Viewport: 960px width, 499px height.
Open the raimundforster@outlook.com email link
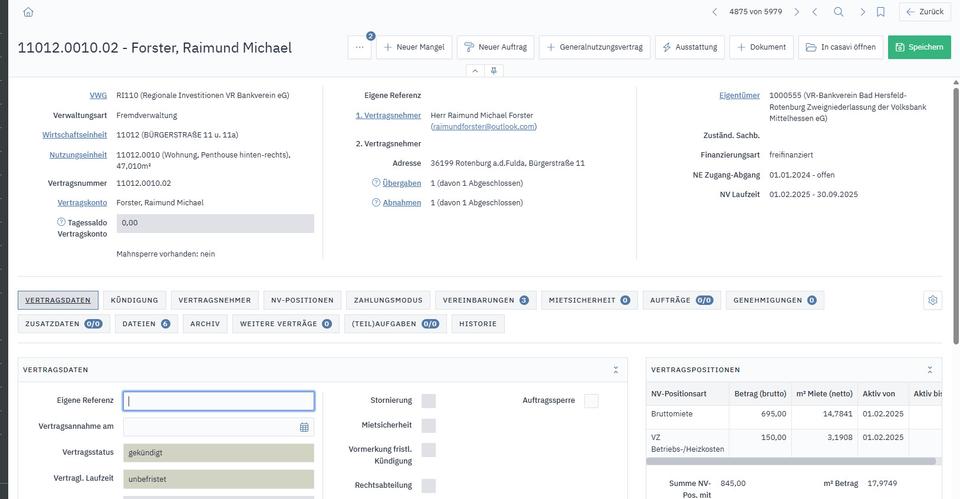(x=484, y=127)
